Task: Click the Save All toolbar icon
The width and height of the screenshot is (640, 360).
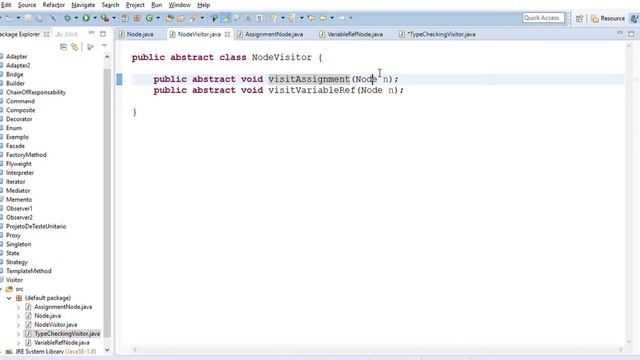Action: (40, 18)
